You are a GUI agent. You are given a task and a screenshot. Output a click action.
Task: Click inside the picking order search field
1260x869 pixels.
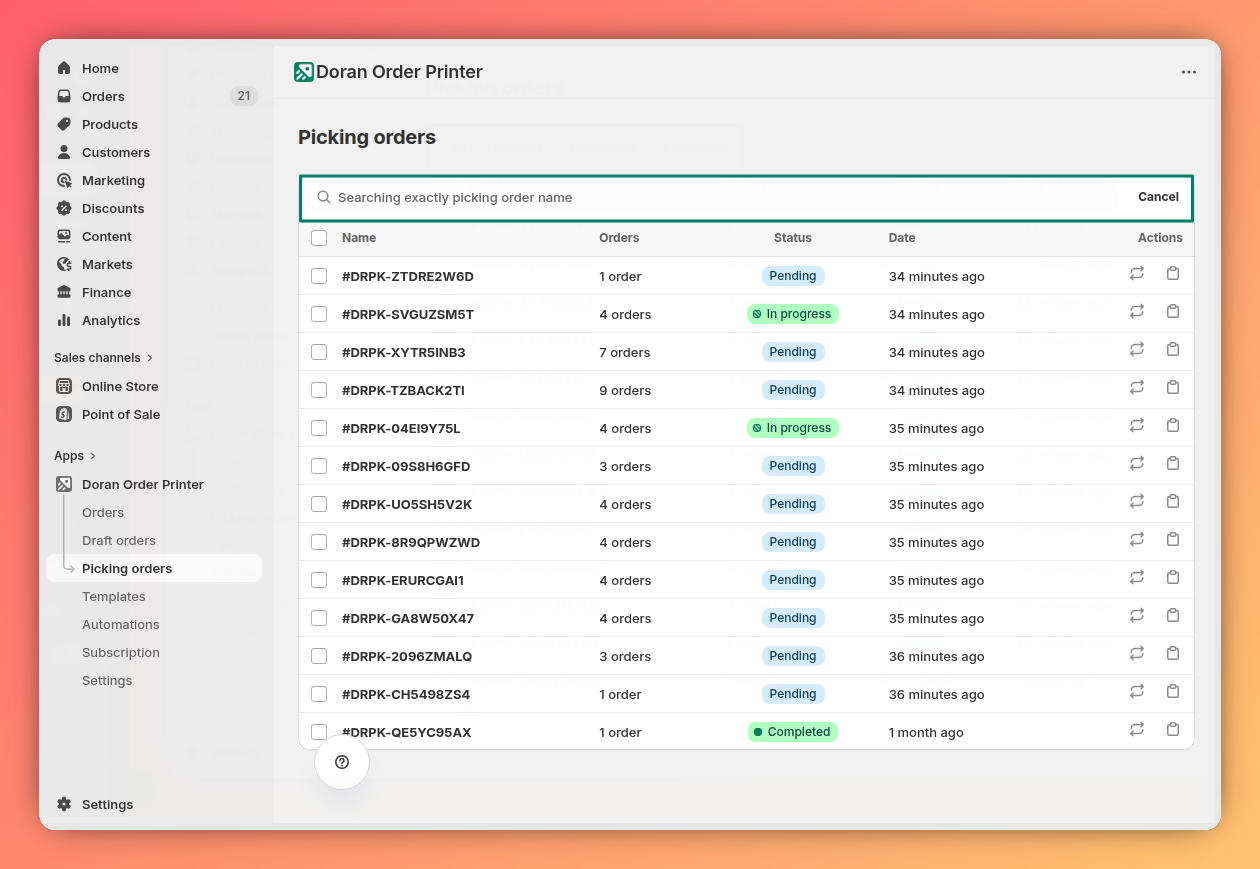[x=700, y=197]
